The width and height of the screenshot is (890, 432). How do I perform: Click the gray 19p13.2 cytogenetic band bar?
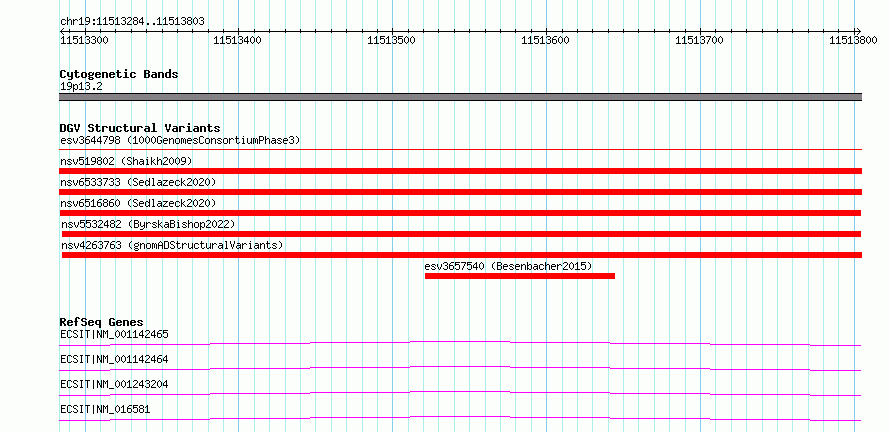pos(460,97)
